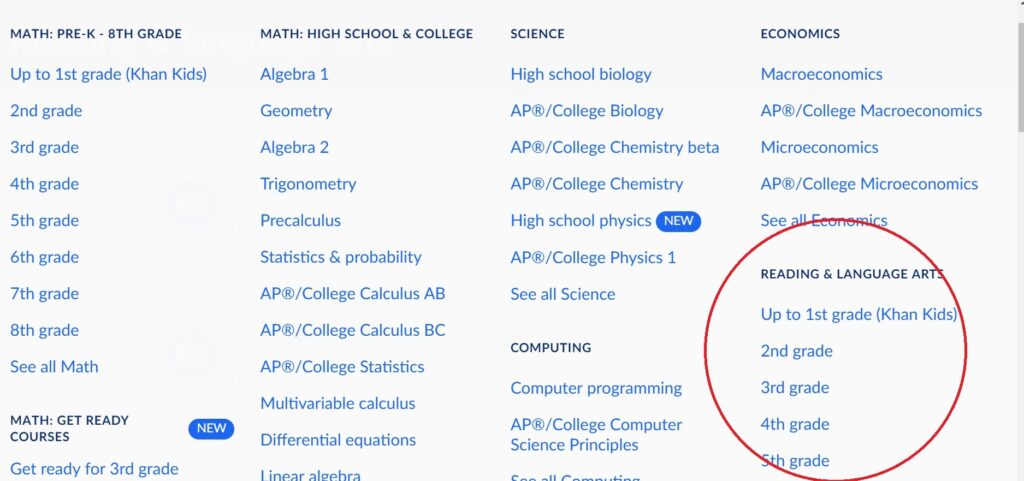1024x481 pixels.
Task: Choose Computer programming under Computing
Action: (596, 388)
